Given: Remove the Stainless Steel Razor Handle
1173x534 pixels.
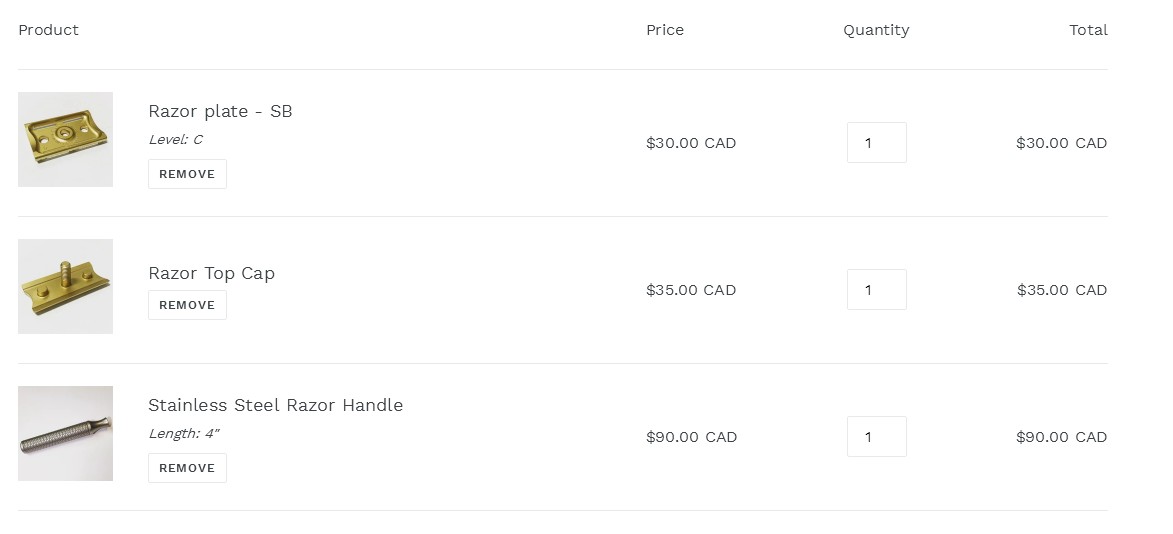Looking at the screenshot, I should pyautogui.click(x=187, y=468).
